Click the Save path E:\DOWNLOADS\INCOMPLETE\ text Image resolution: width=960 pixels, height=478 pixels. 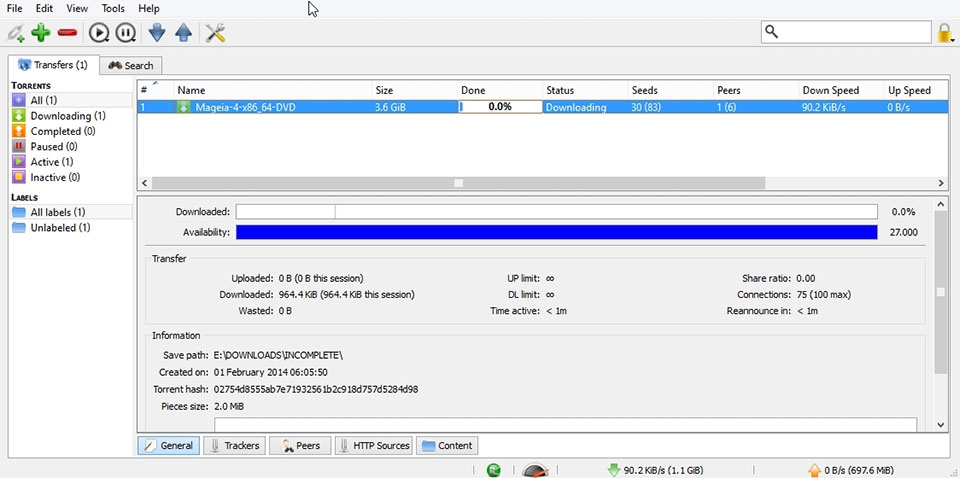tap(279, 355)
